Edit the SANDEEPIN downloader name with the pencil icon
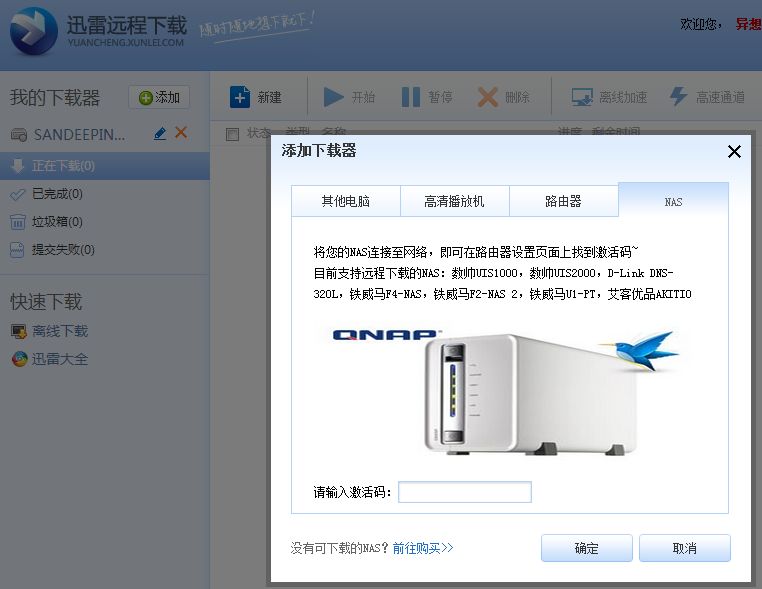The width and height of the screenshot is (762, 589). (160, 133)
